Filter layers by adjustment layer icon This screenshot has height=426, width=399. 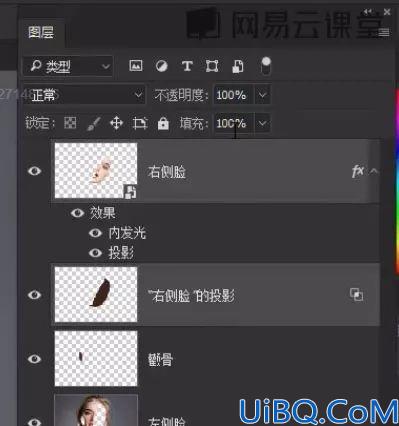click(x=162, y=66)
